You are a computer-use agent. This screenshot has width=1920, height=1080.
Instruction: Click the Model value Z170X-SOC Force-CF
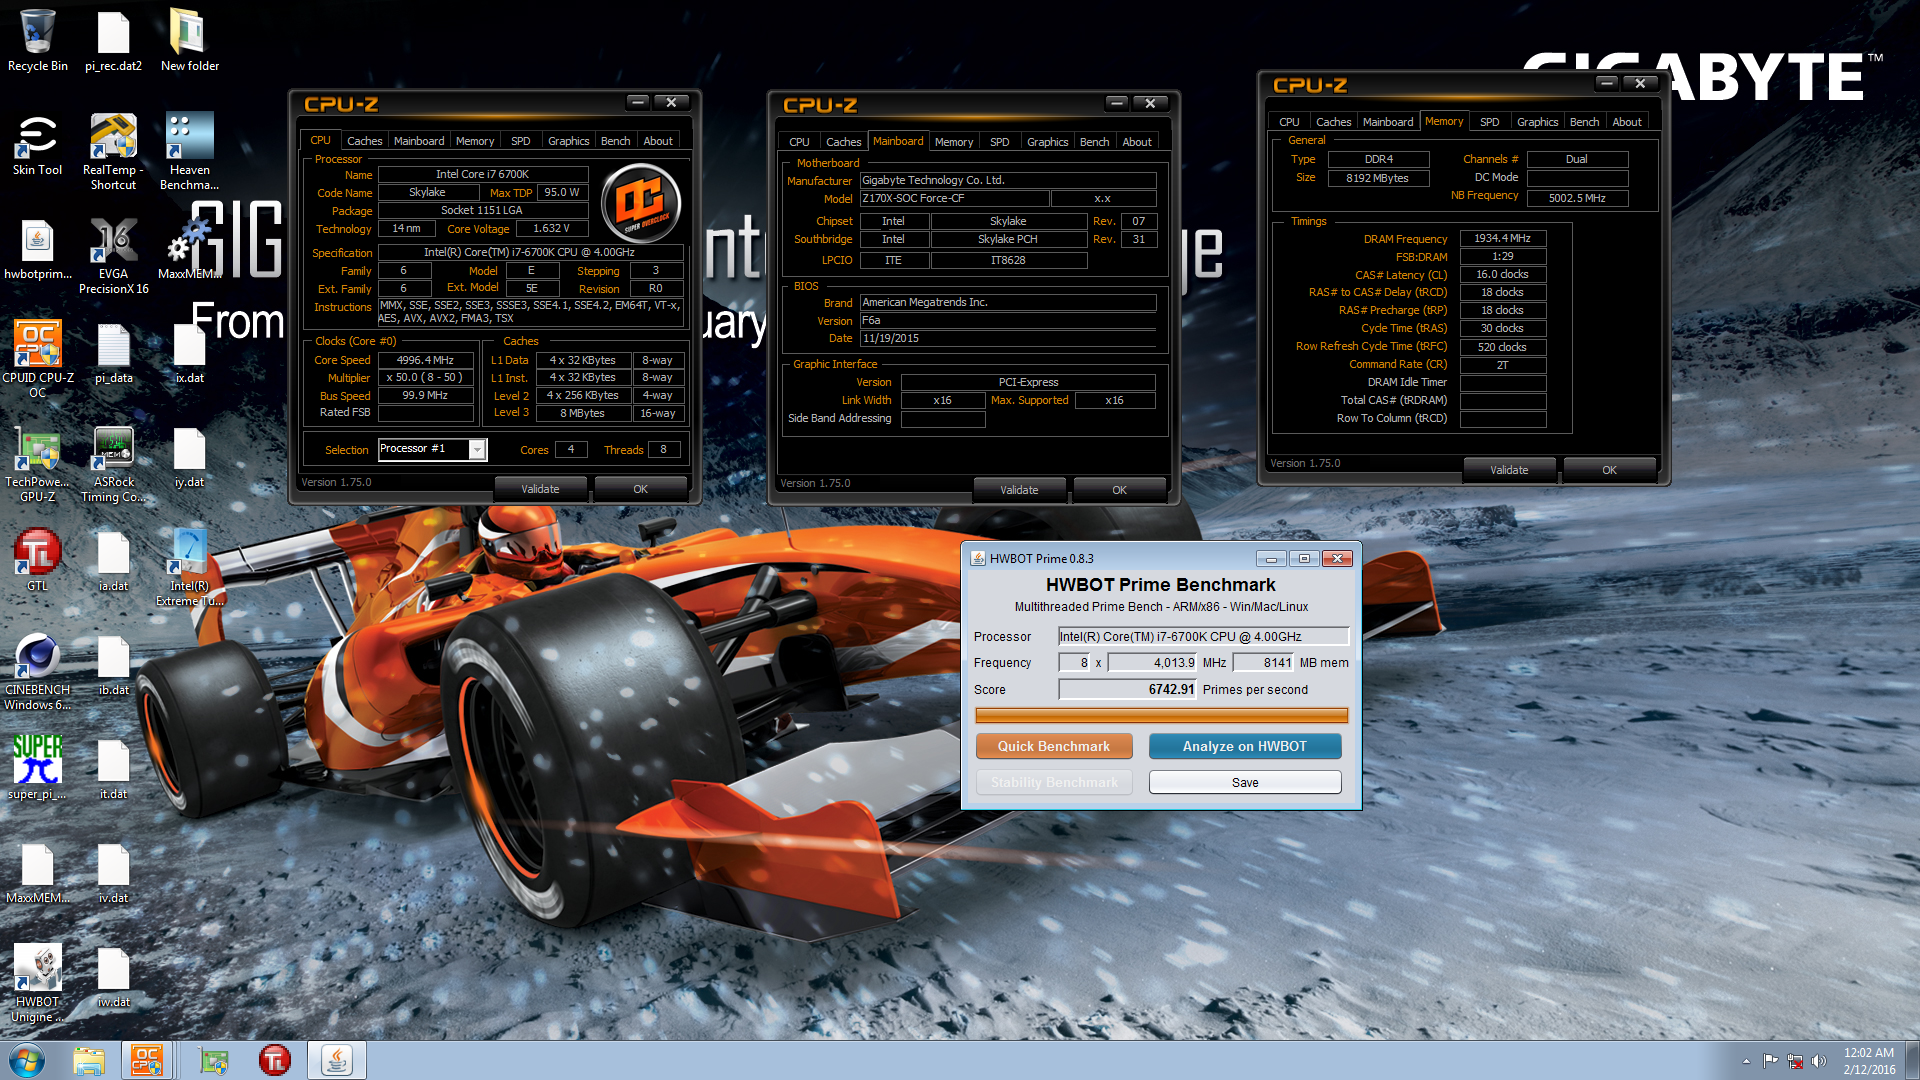pyautogui.click(x=954, y=198)
